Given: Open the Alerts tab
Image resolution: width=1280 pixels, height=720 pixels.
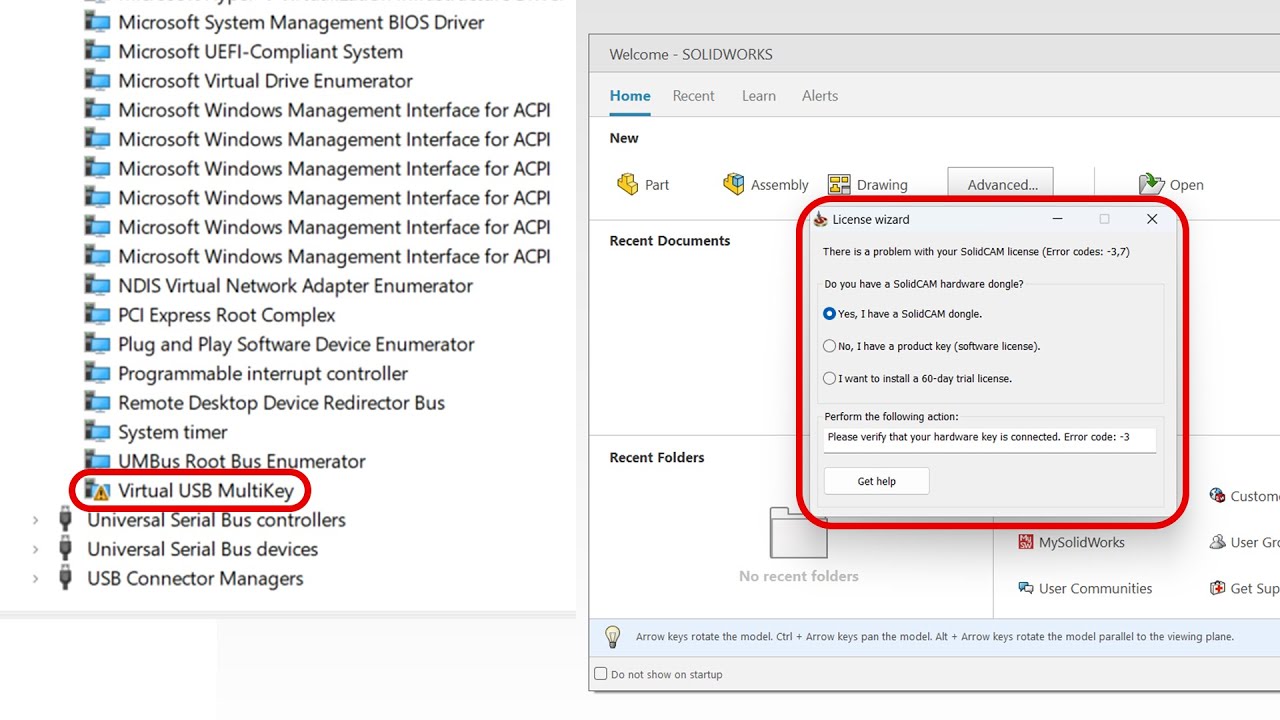Looking at the screenshot, I should 820,96.
